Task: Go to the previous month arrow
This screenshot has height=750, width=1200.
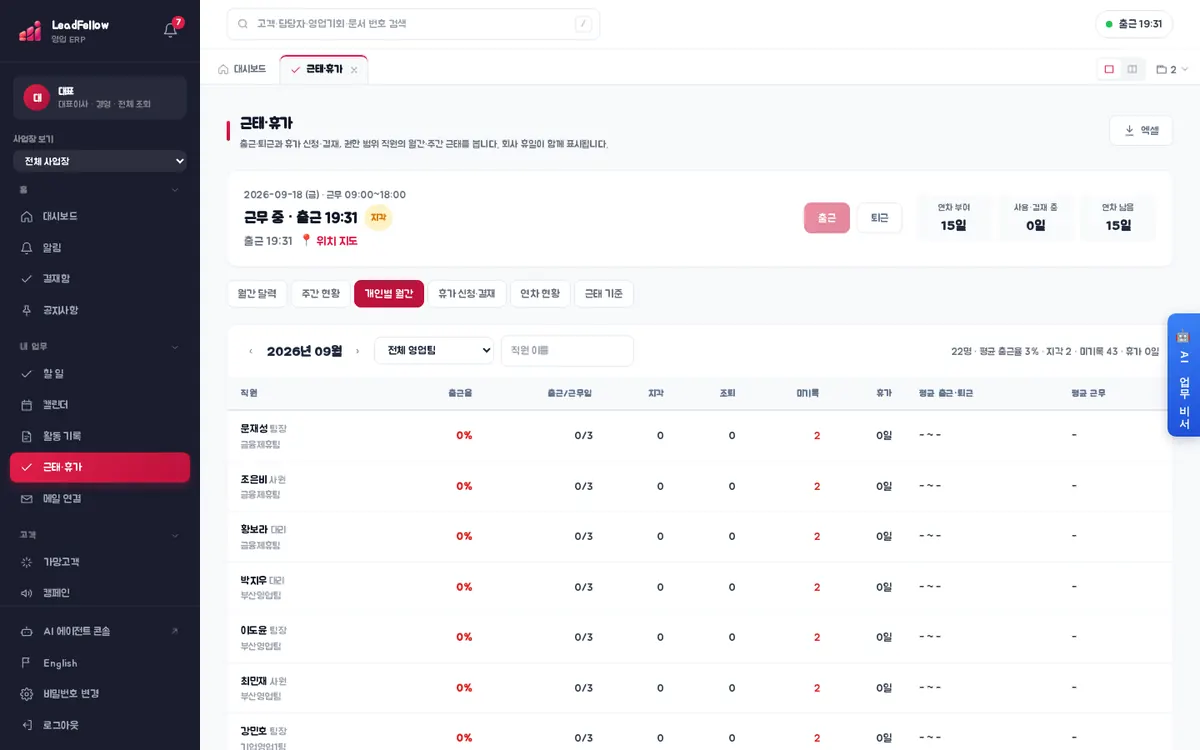Action: click(x=251, y=351)
